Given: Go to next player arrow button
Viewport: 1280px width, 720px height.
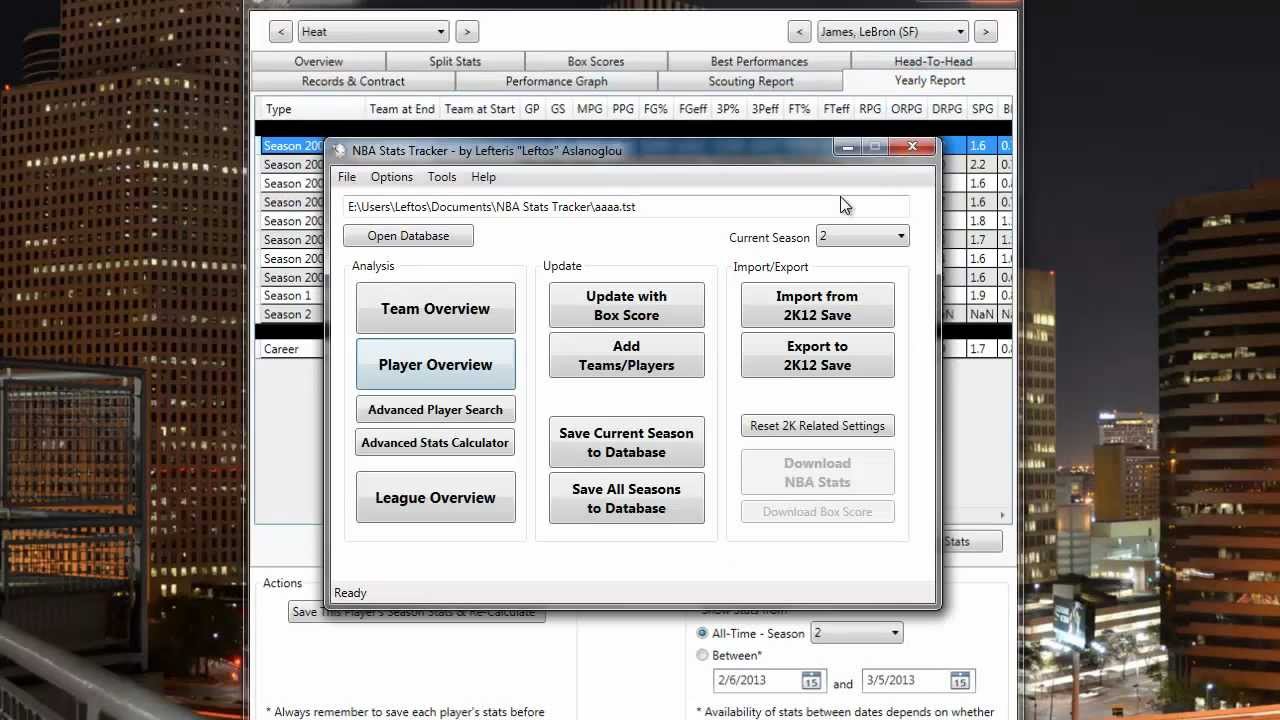Looking at the screenshot, I should point(985,32).
